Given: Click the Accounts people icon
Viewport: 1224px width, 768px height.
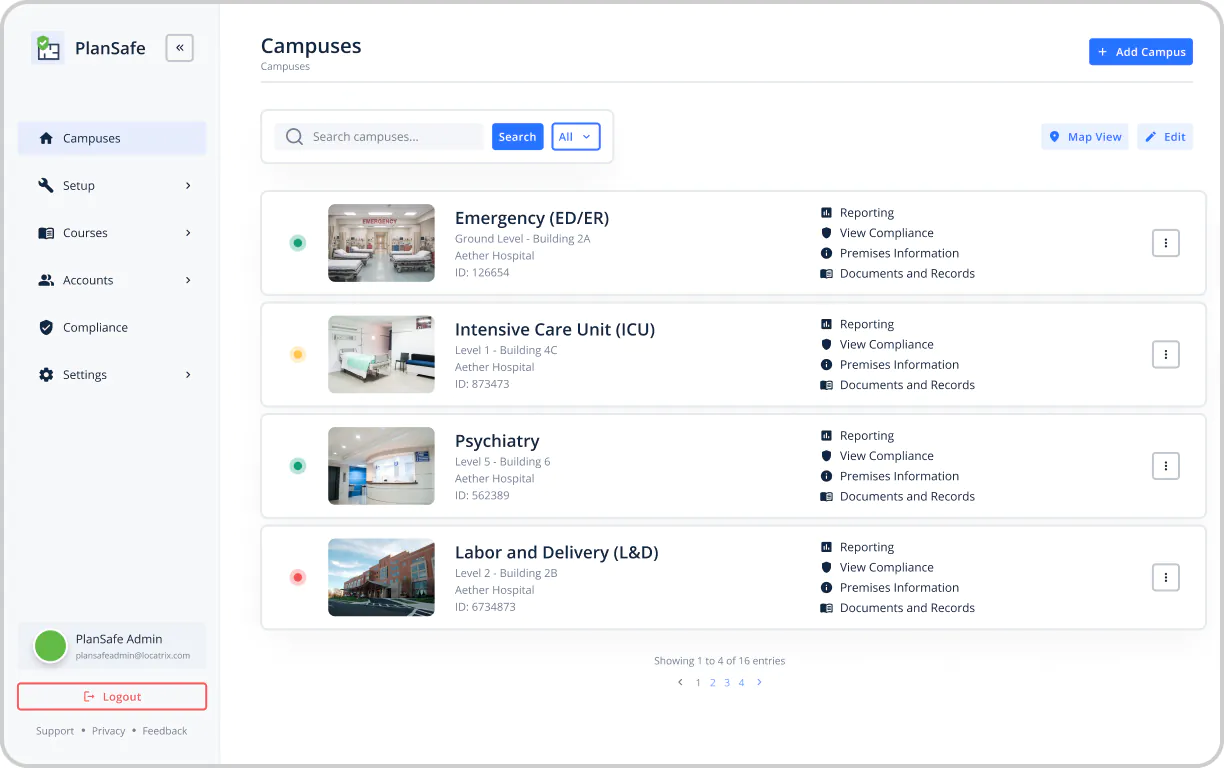Looking at the screenshot, I should (47, 280).
